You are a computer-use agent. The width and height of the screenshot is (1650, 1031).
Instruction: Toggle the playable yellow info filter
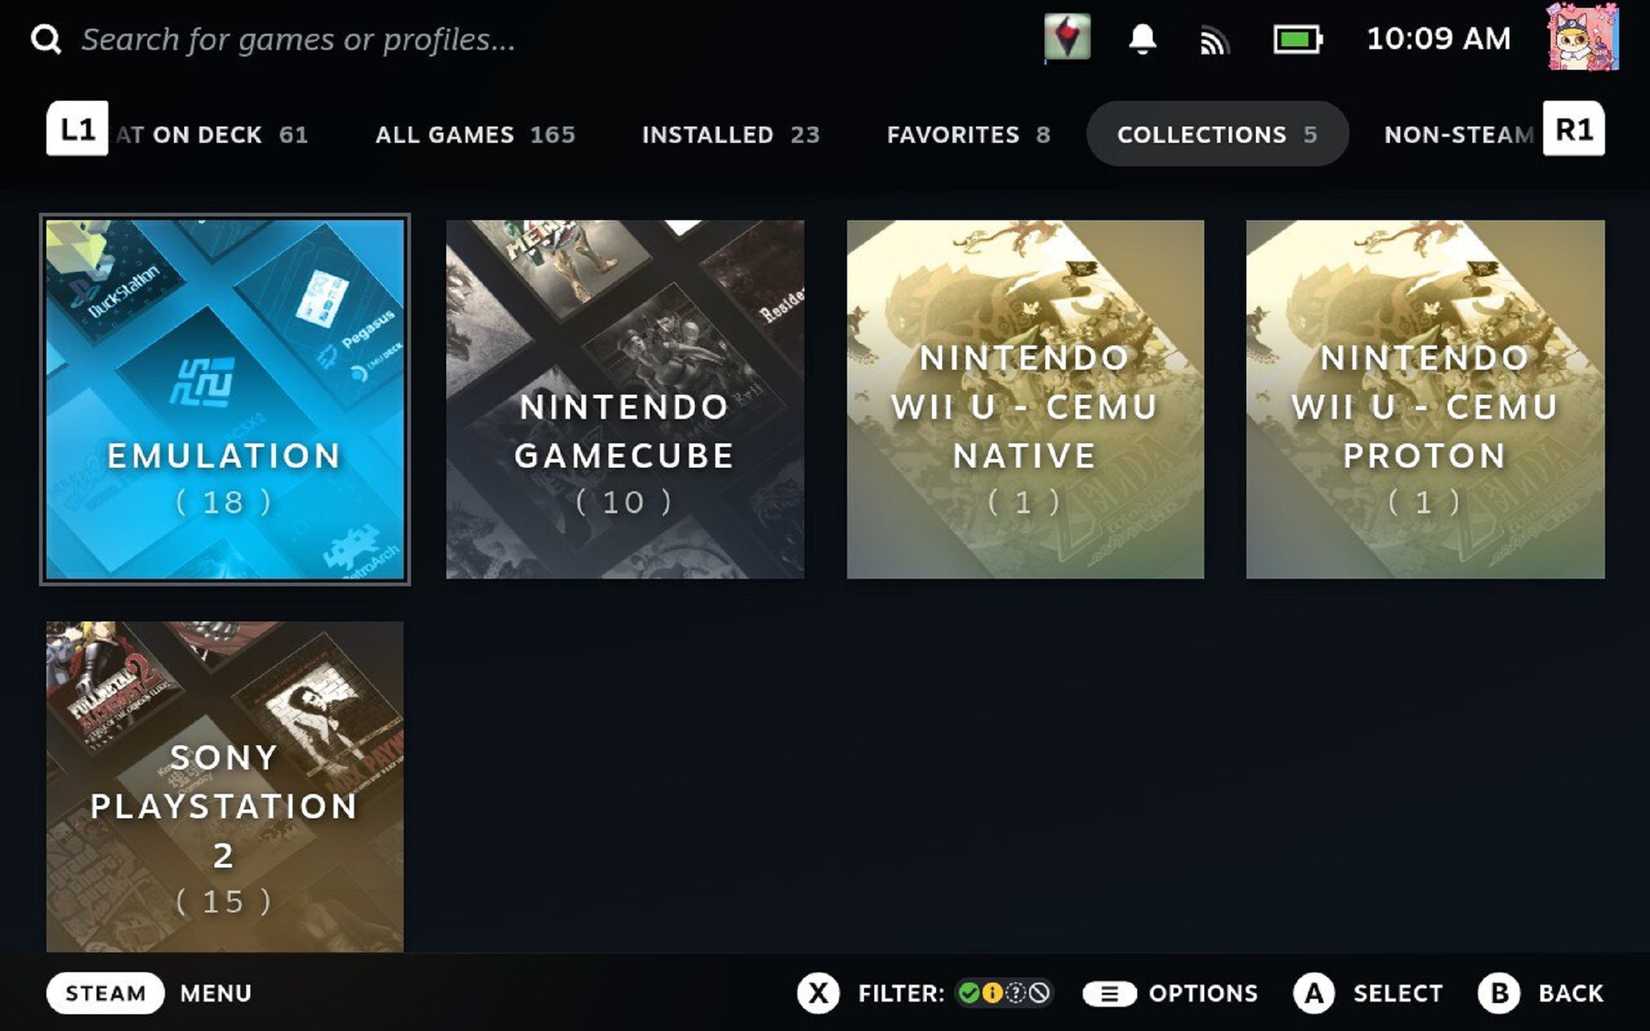click(992, 993)
